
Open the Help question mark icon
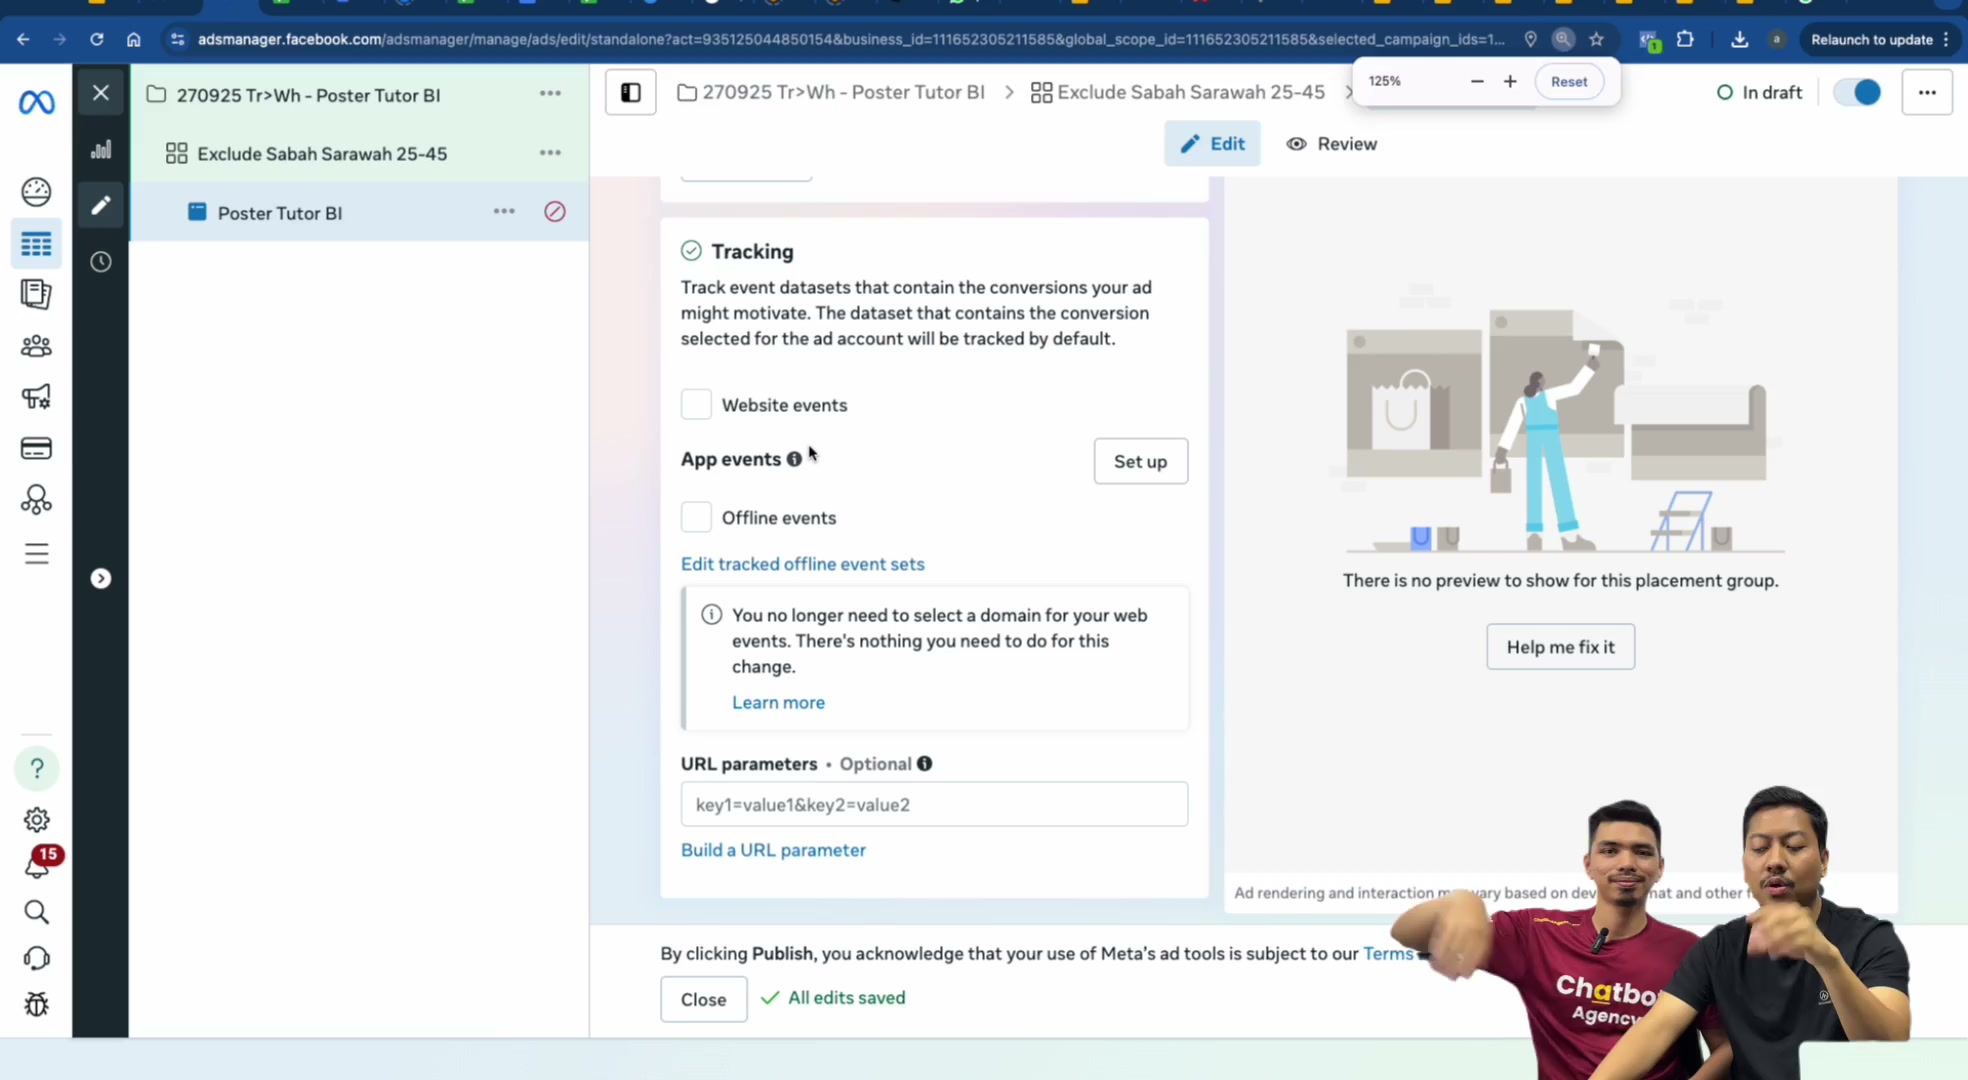tap(37, 768)
